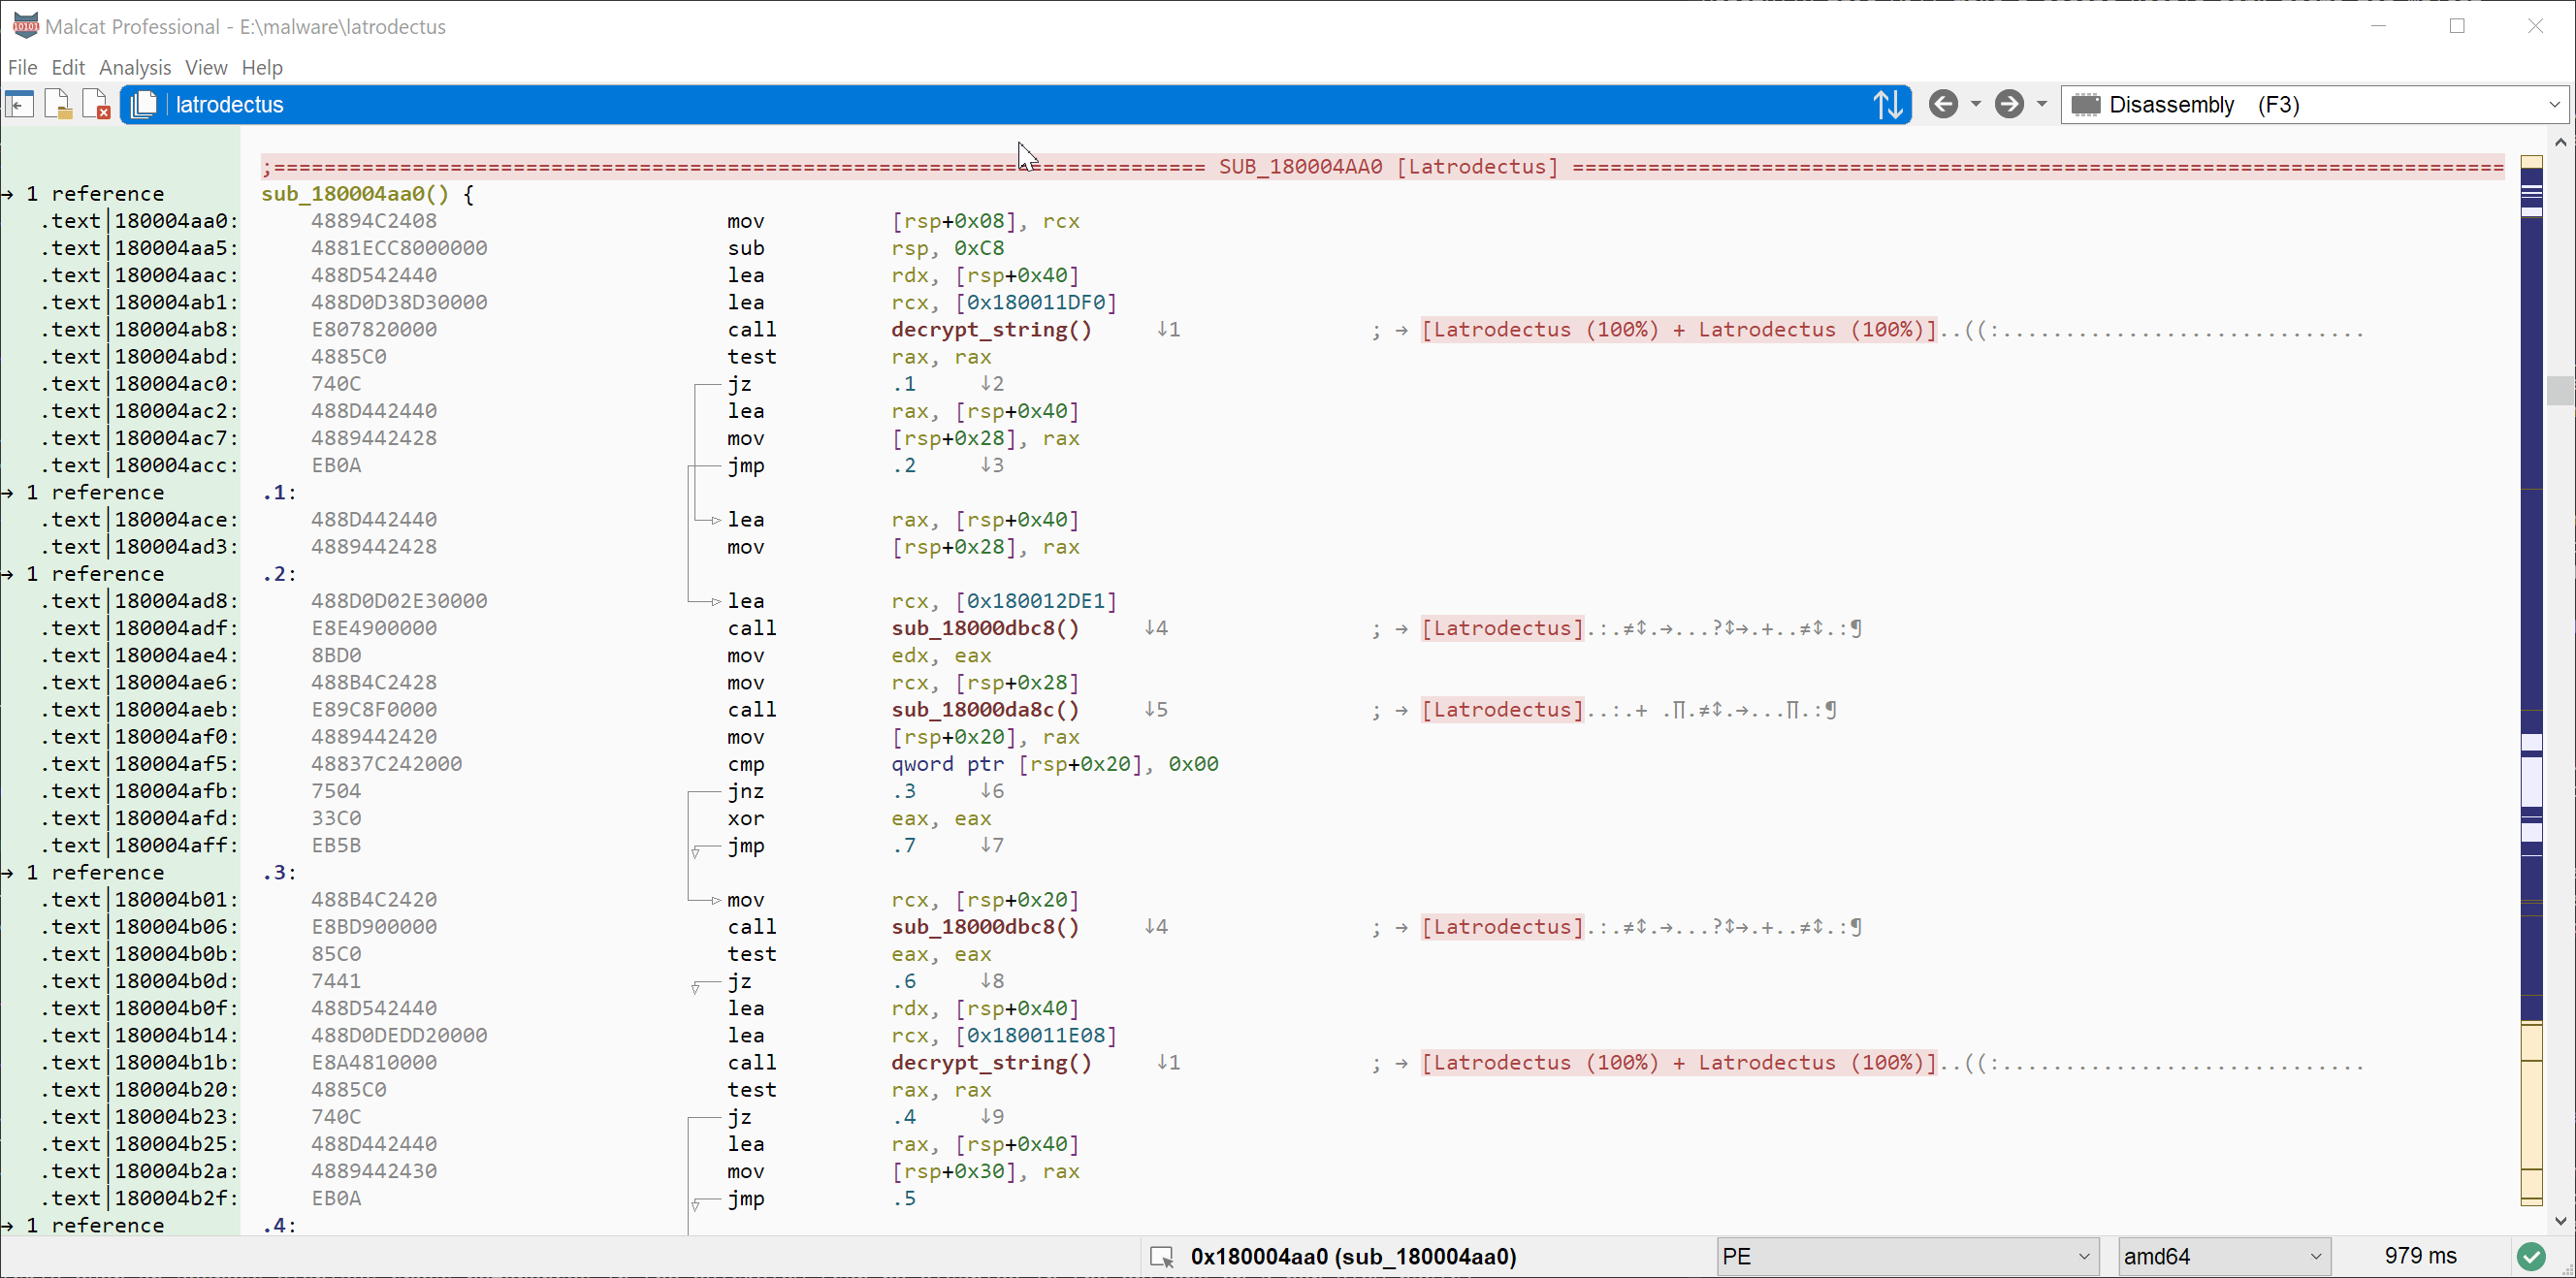Click the jmp .2 jump target

(x=904, y=466)
